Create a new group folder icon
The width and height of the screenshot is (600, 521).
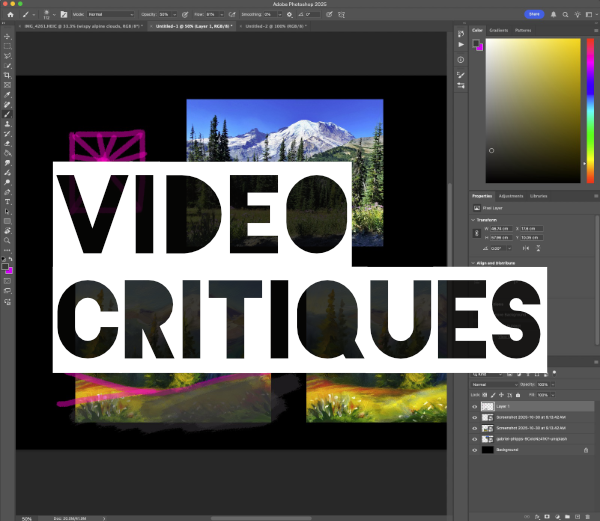(x=567, y=517)
